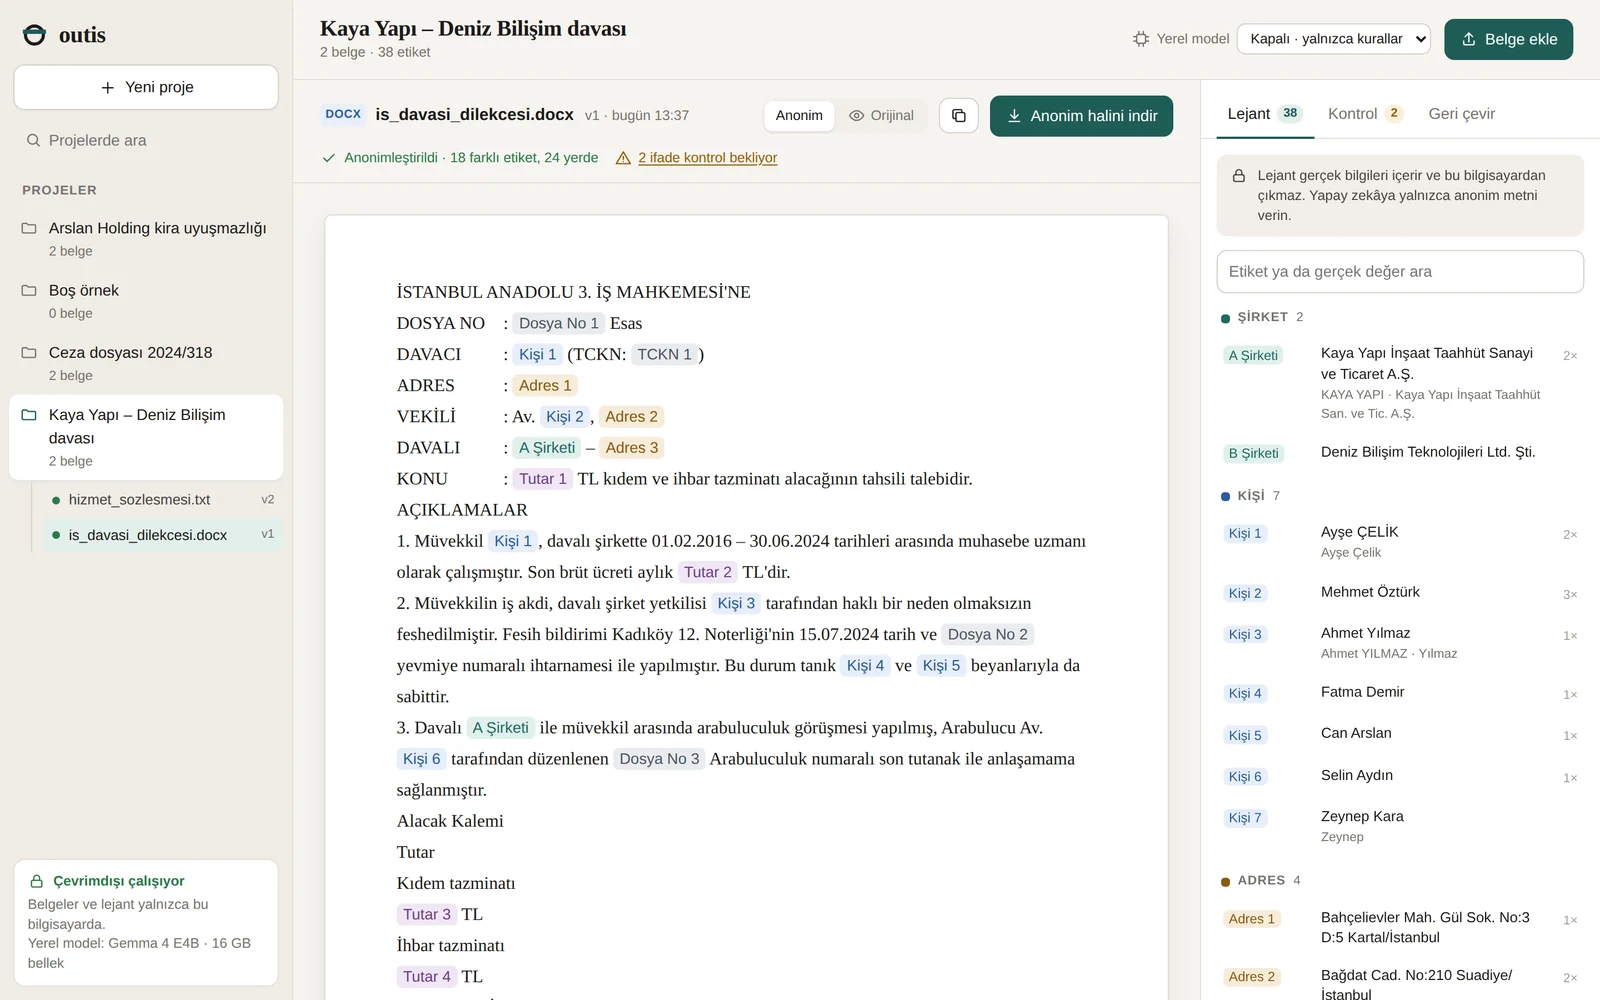Switch to the Kontrol tab
The image size is (1600, 1000).
(1365, 114)
